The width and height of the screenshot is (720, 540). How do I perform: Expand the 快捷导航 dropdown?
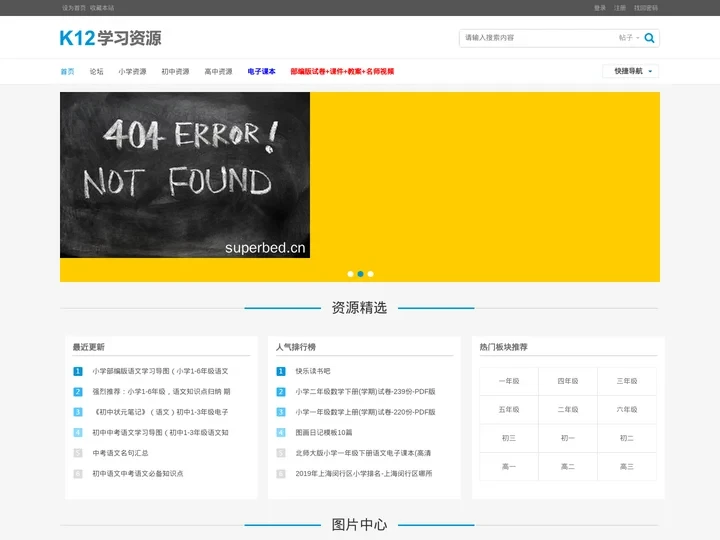pos(630,71)
